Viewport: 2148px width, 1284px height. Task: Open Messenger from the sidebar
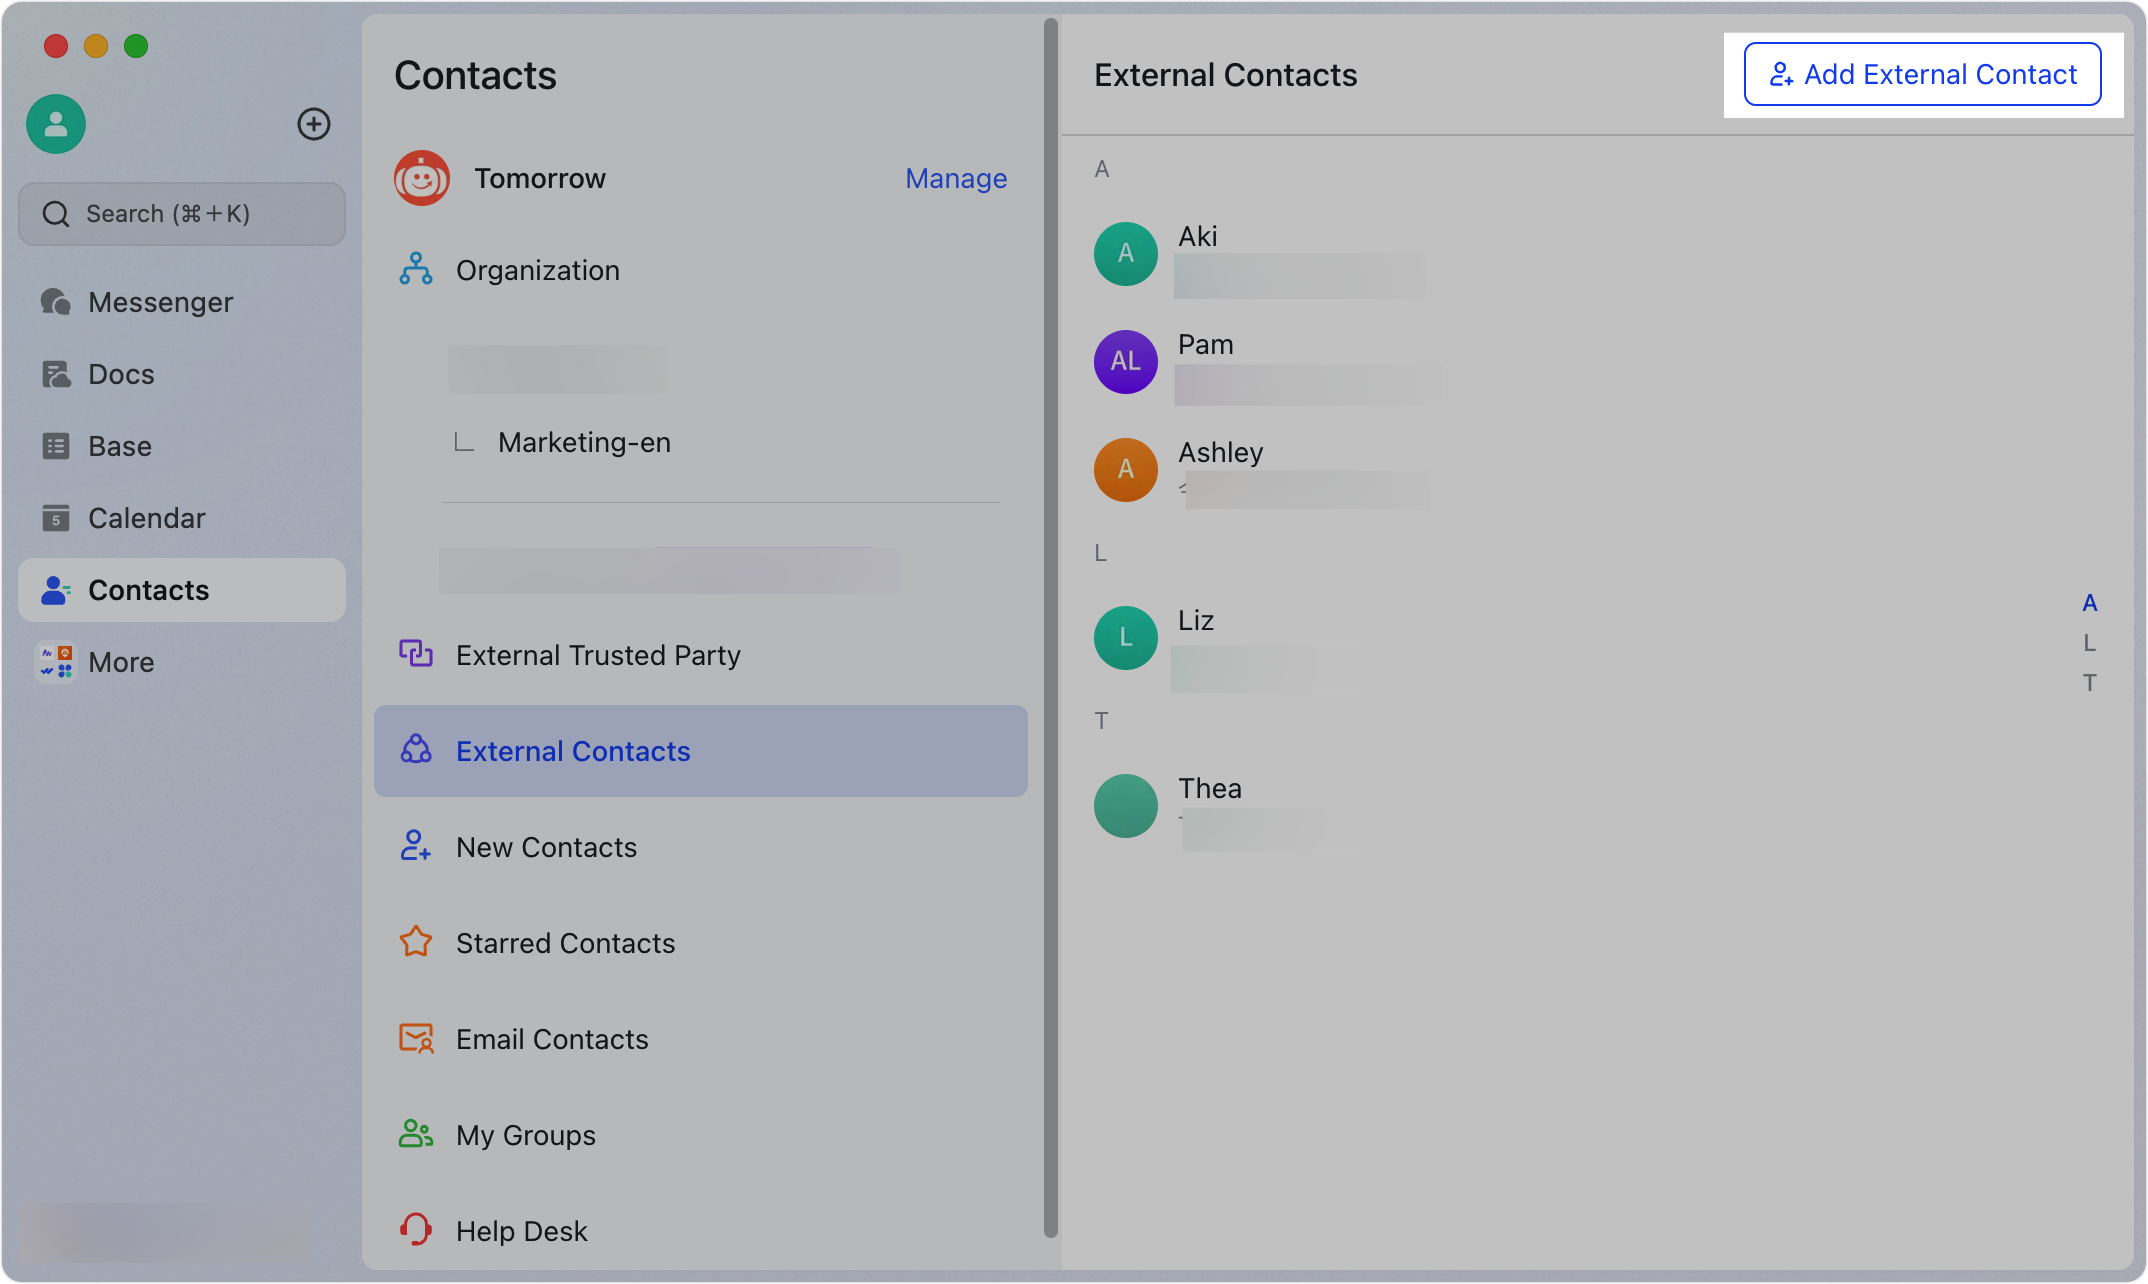tap(160, 301)
